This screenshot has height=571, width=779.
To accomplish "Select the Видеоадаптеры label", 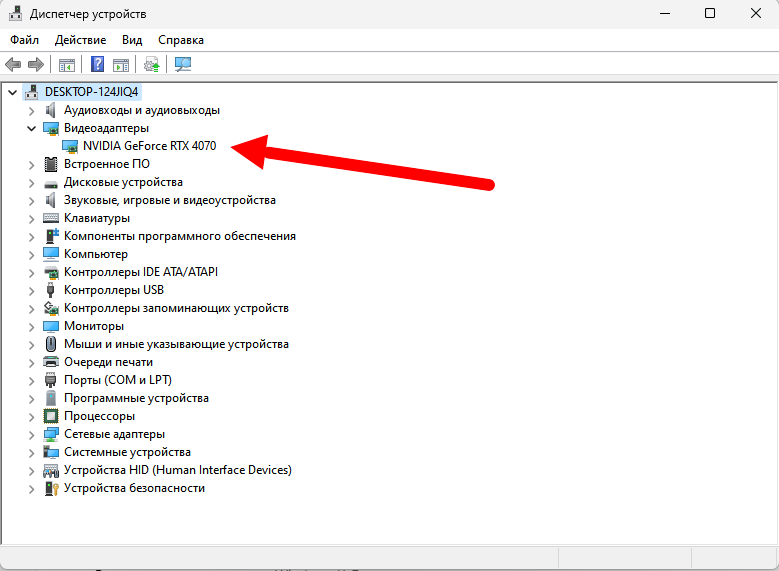I will pos(106,128).
